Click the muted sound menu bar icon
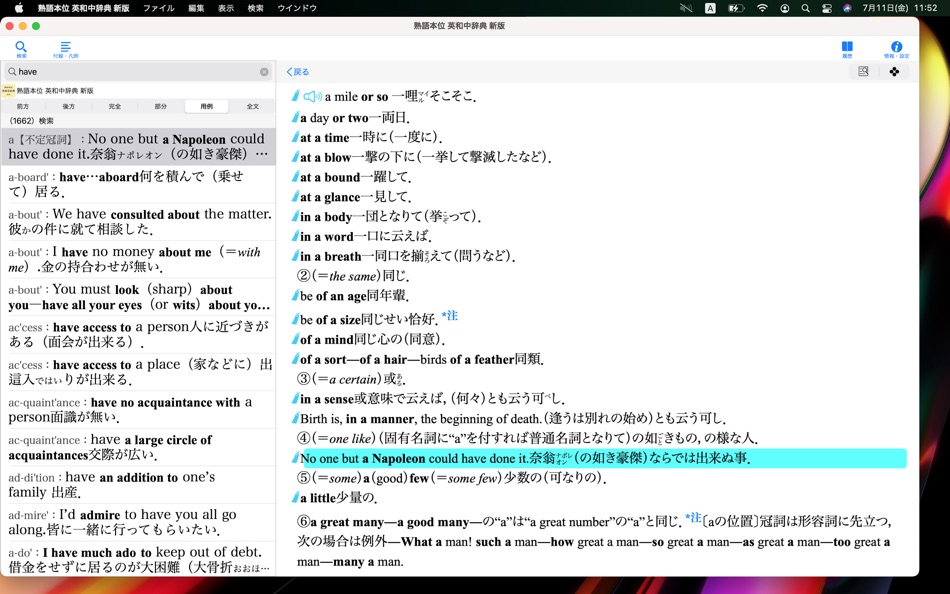This screenshot has height=594, width=950. coord(686,8)
